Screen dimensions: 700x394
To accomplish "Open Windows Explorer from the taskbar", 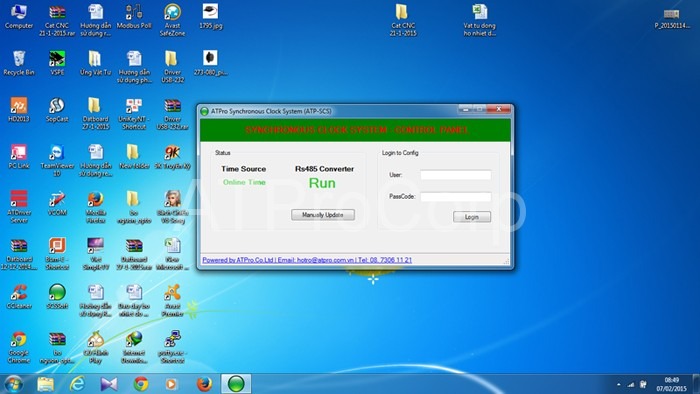I will pyautogui.click(x=46, y=384).
